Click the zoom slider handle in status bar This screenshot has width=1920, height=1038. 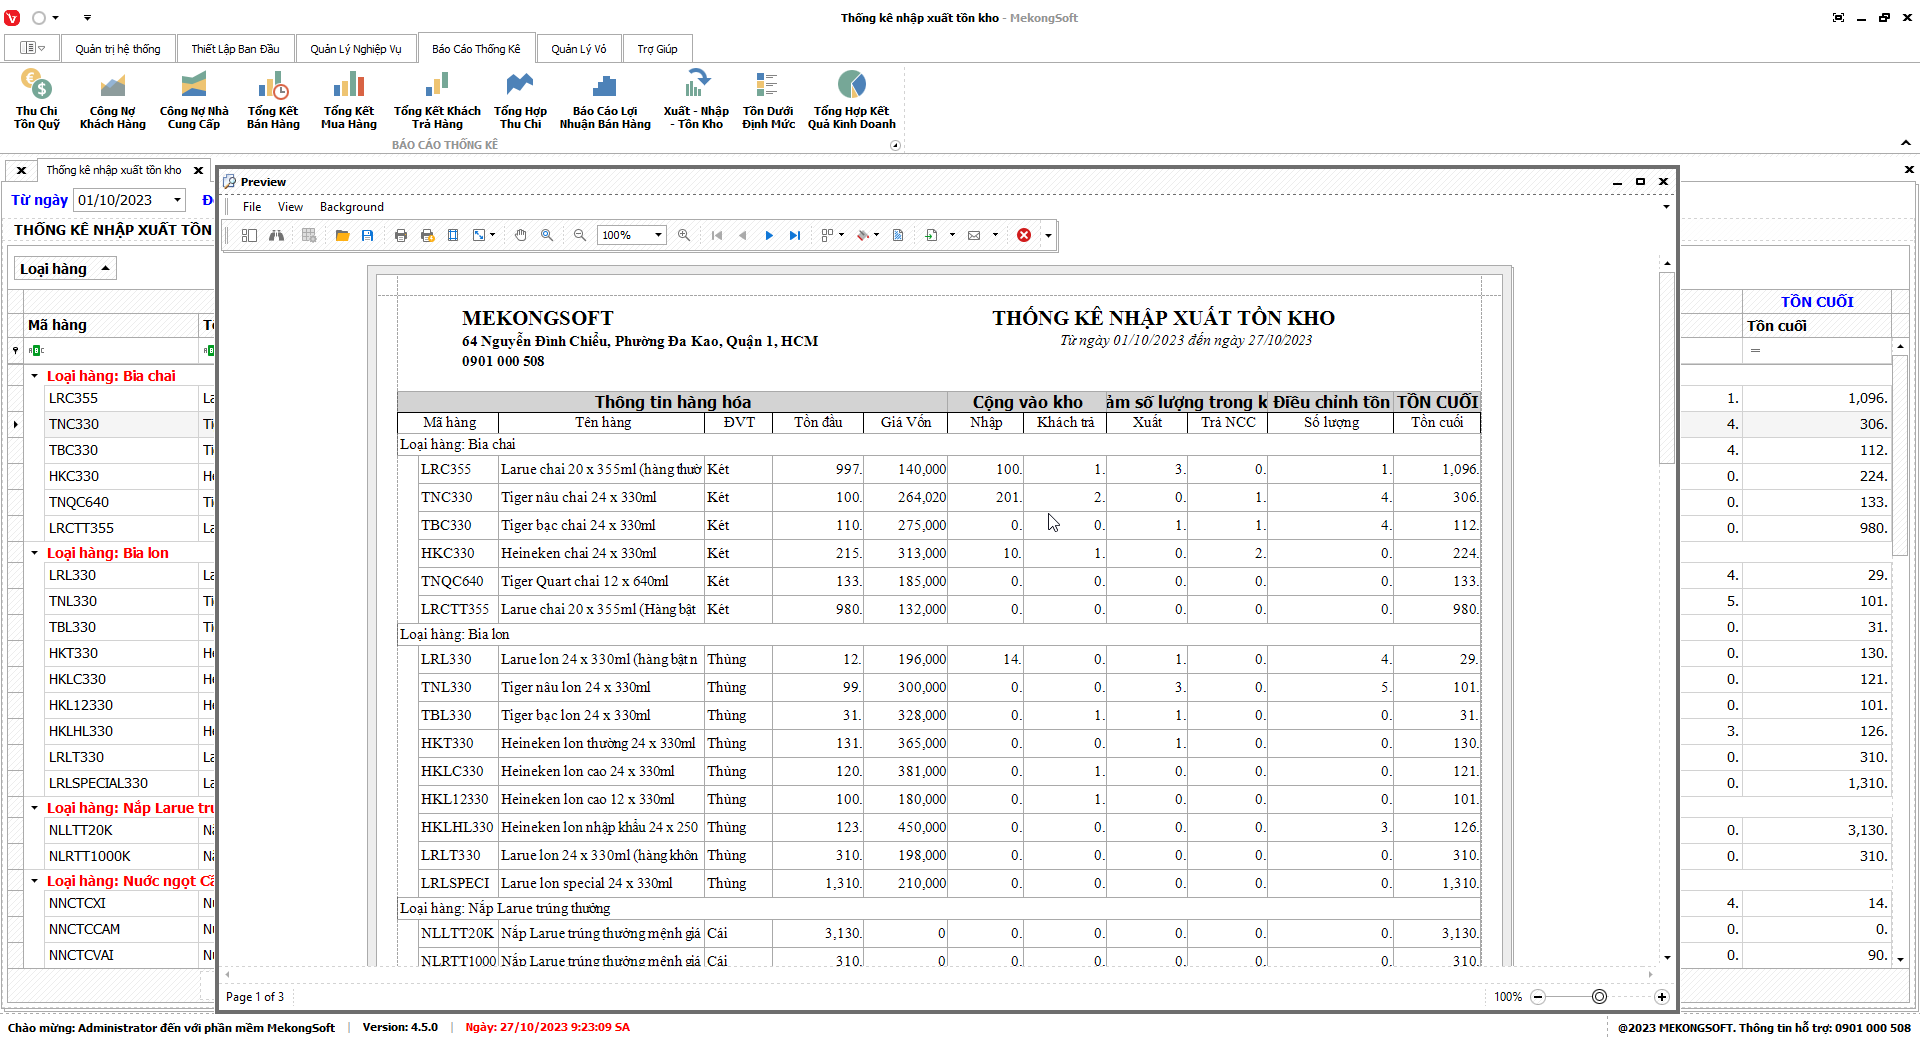1599,997
